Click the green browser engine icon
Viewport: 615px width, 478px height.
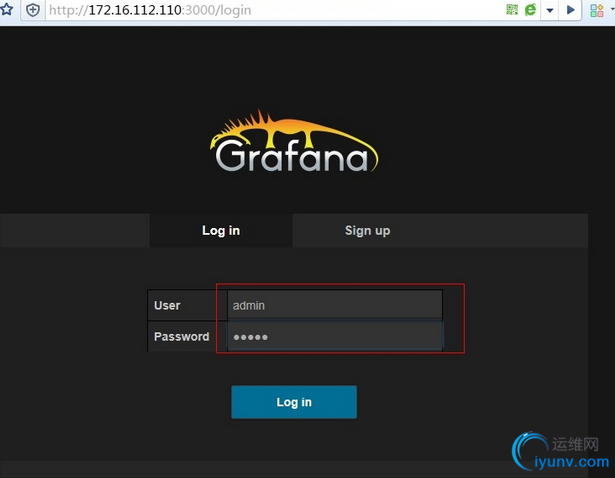coord(530,10)
